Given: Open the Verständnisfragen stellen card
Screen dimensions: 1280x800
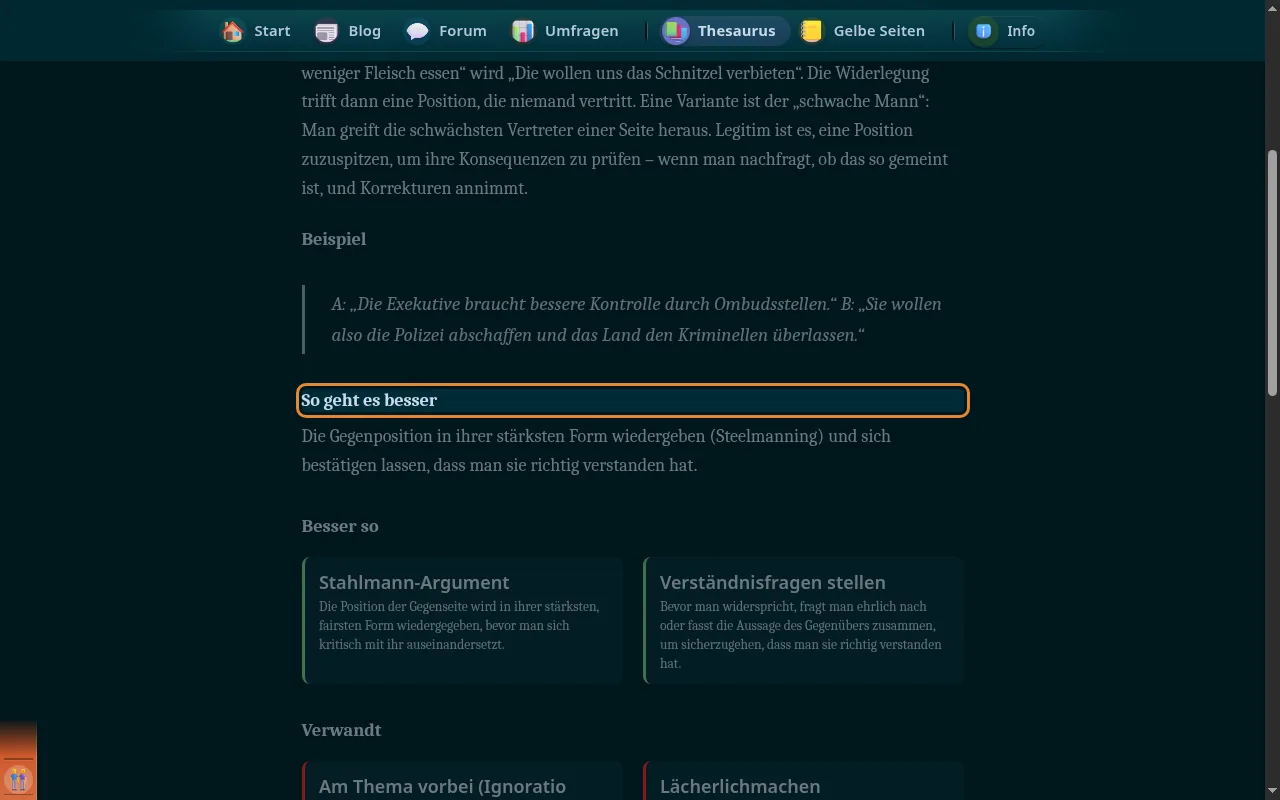Looking at the screenshot, I should pos(803,620).
